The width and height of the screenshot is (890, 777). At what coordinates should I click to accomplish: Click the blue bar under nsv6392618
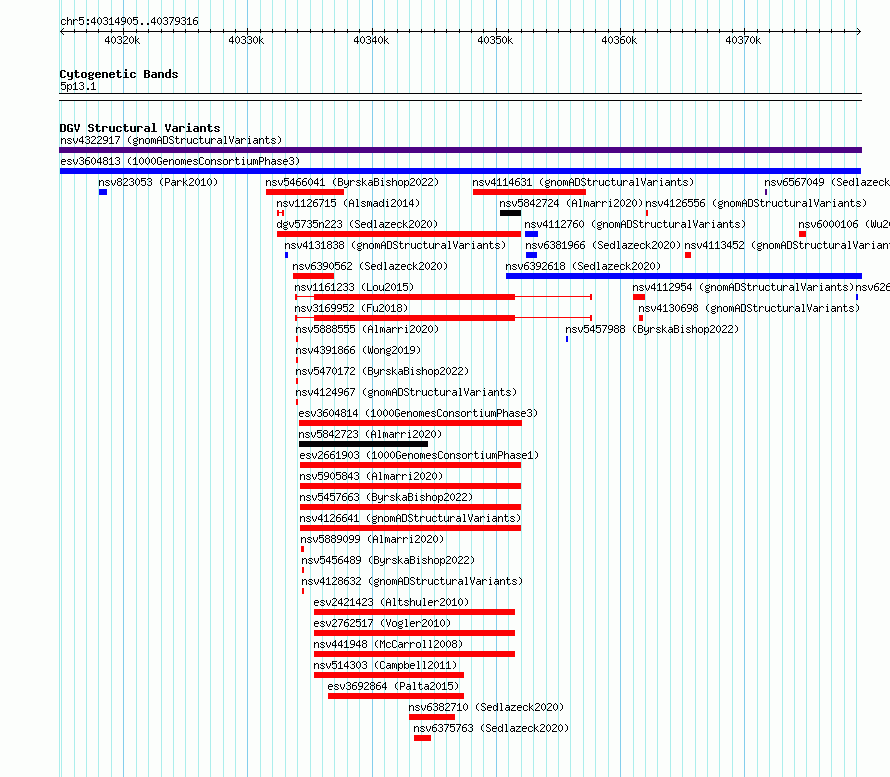[683, 276]
